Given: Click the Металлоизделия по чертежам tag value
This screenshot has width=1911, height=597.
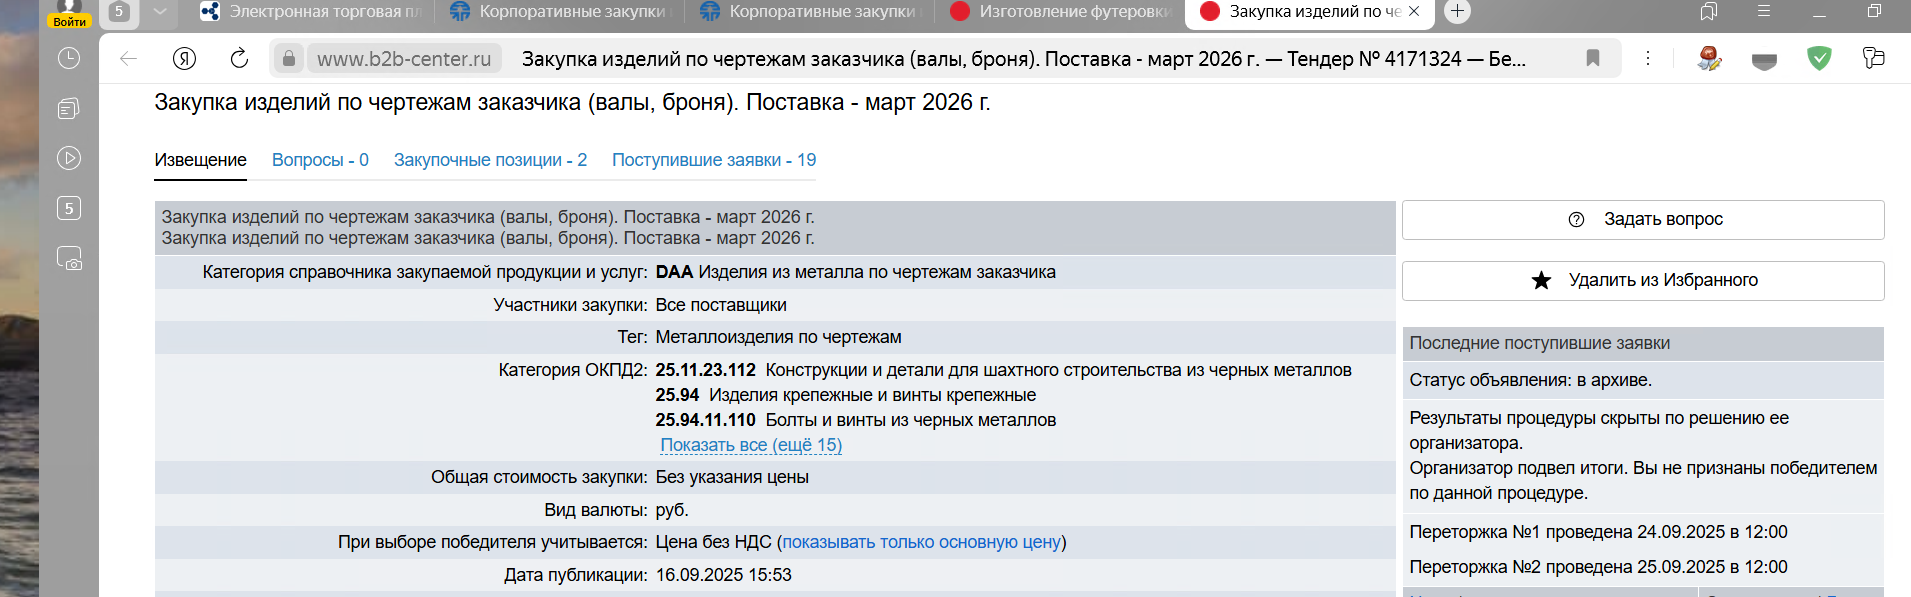Looking at the screenshot, I should 778,337.
